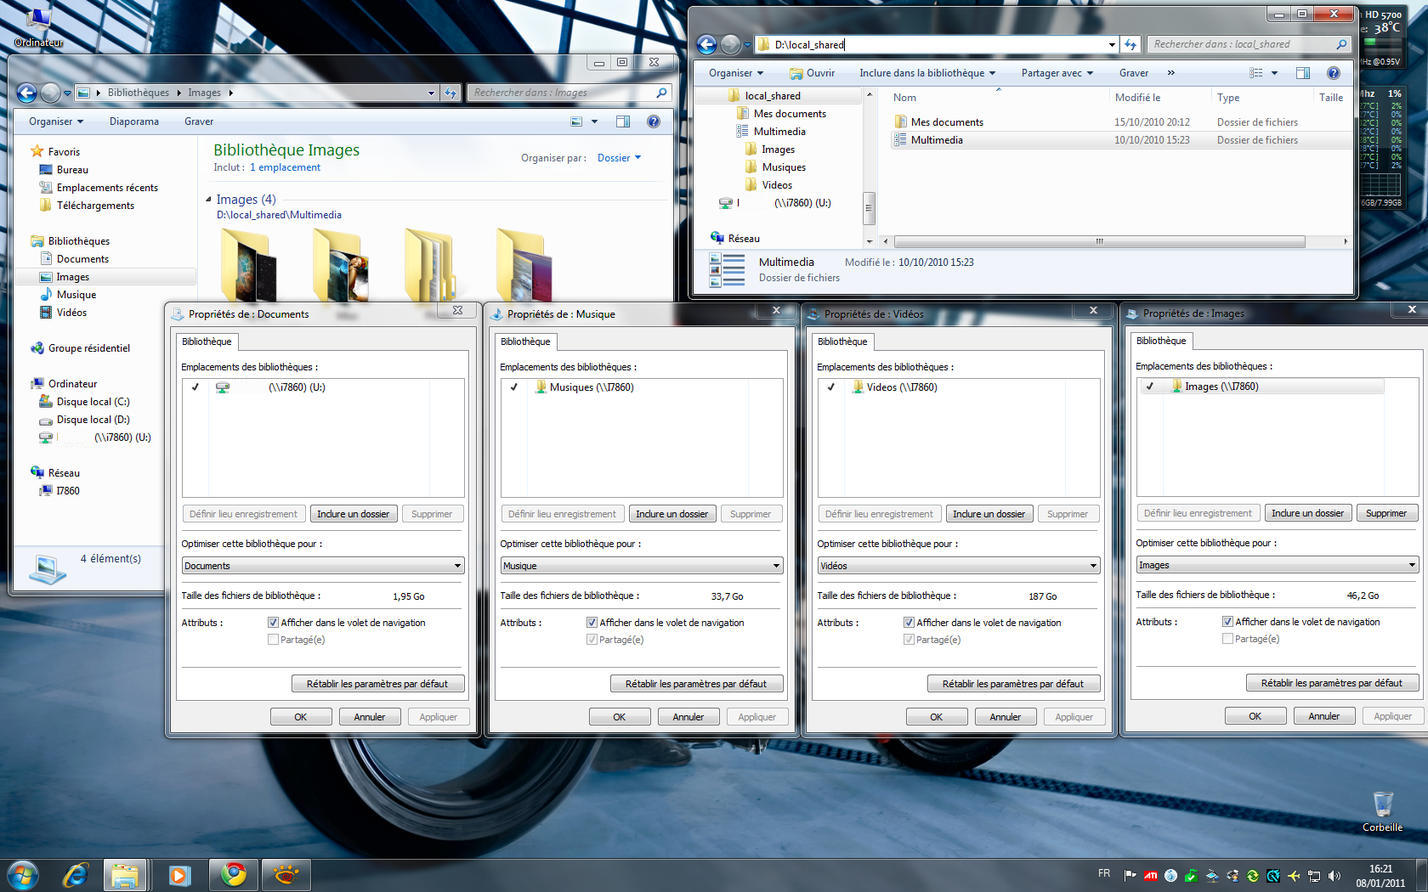
Task: Click 'Inclure un dossier' in Musique properties
Action: click(x=672, y=514)
